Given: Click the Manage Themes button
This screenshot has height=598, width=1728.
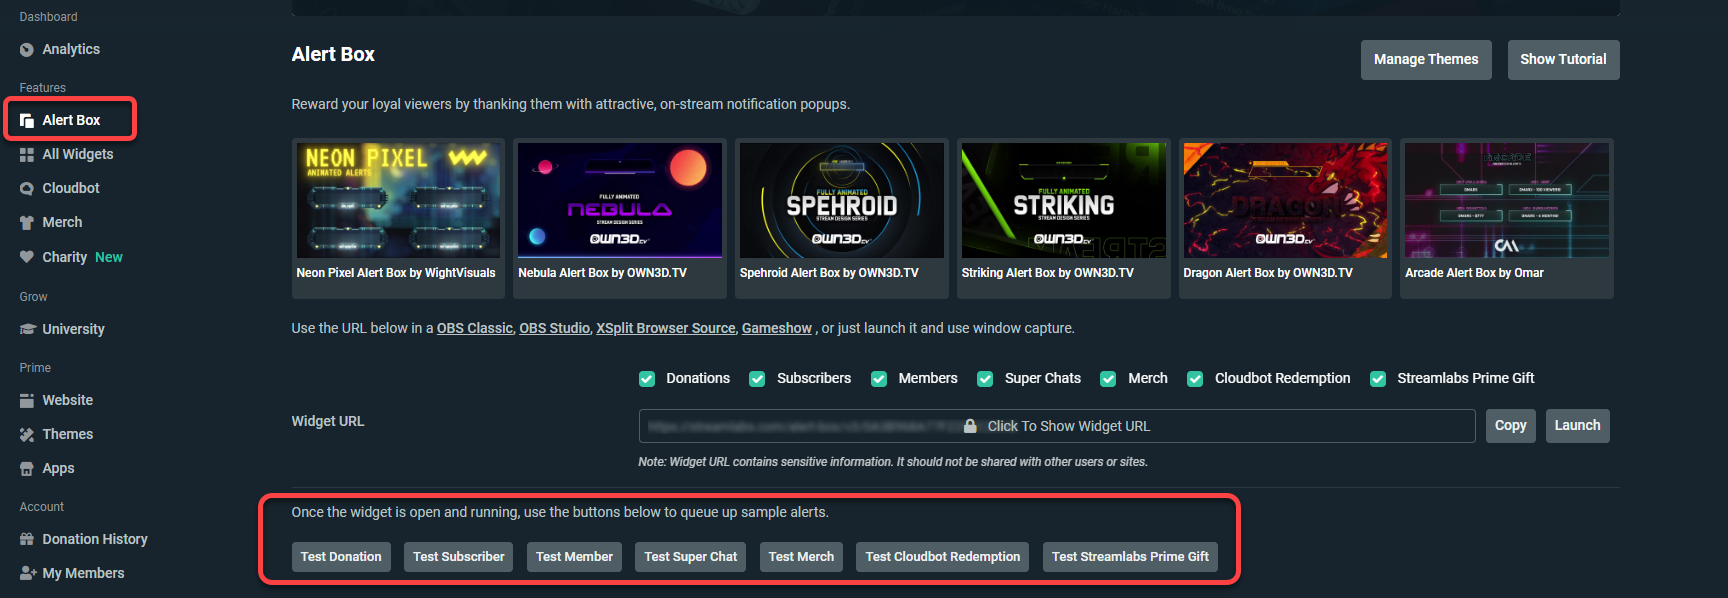Looking at the screenshot, I should pyautogui.click(x=1426, y=60).
